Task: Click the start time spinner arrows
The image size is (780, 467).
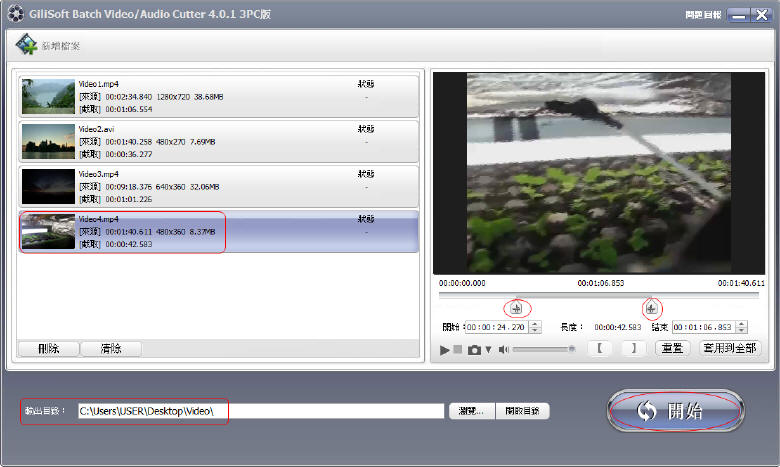Action: [535, 326]
